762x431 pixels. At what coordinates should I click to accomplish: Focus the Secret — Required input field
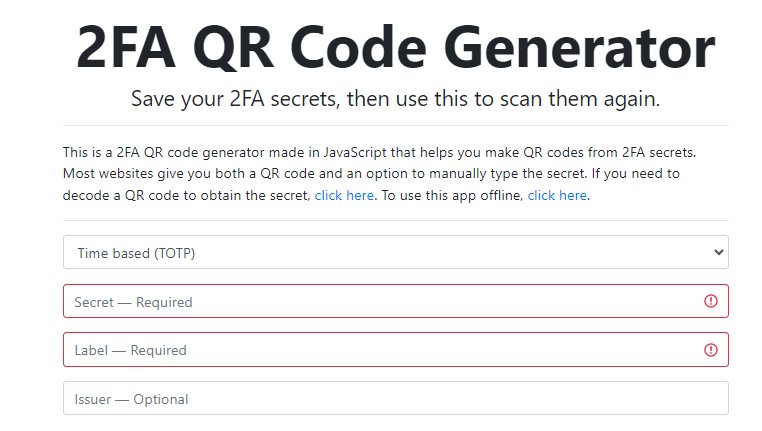[x=380, y=301]
